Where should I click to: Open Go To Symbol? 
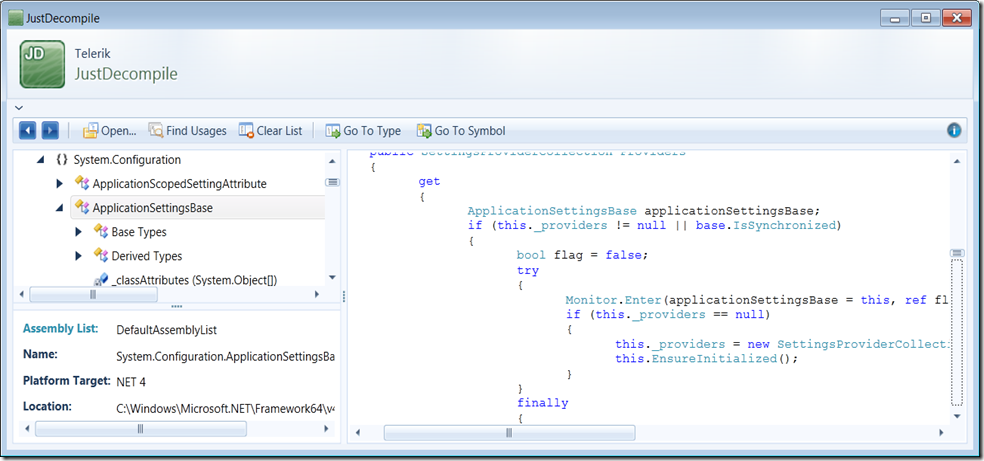[x=461, y=131]
